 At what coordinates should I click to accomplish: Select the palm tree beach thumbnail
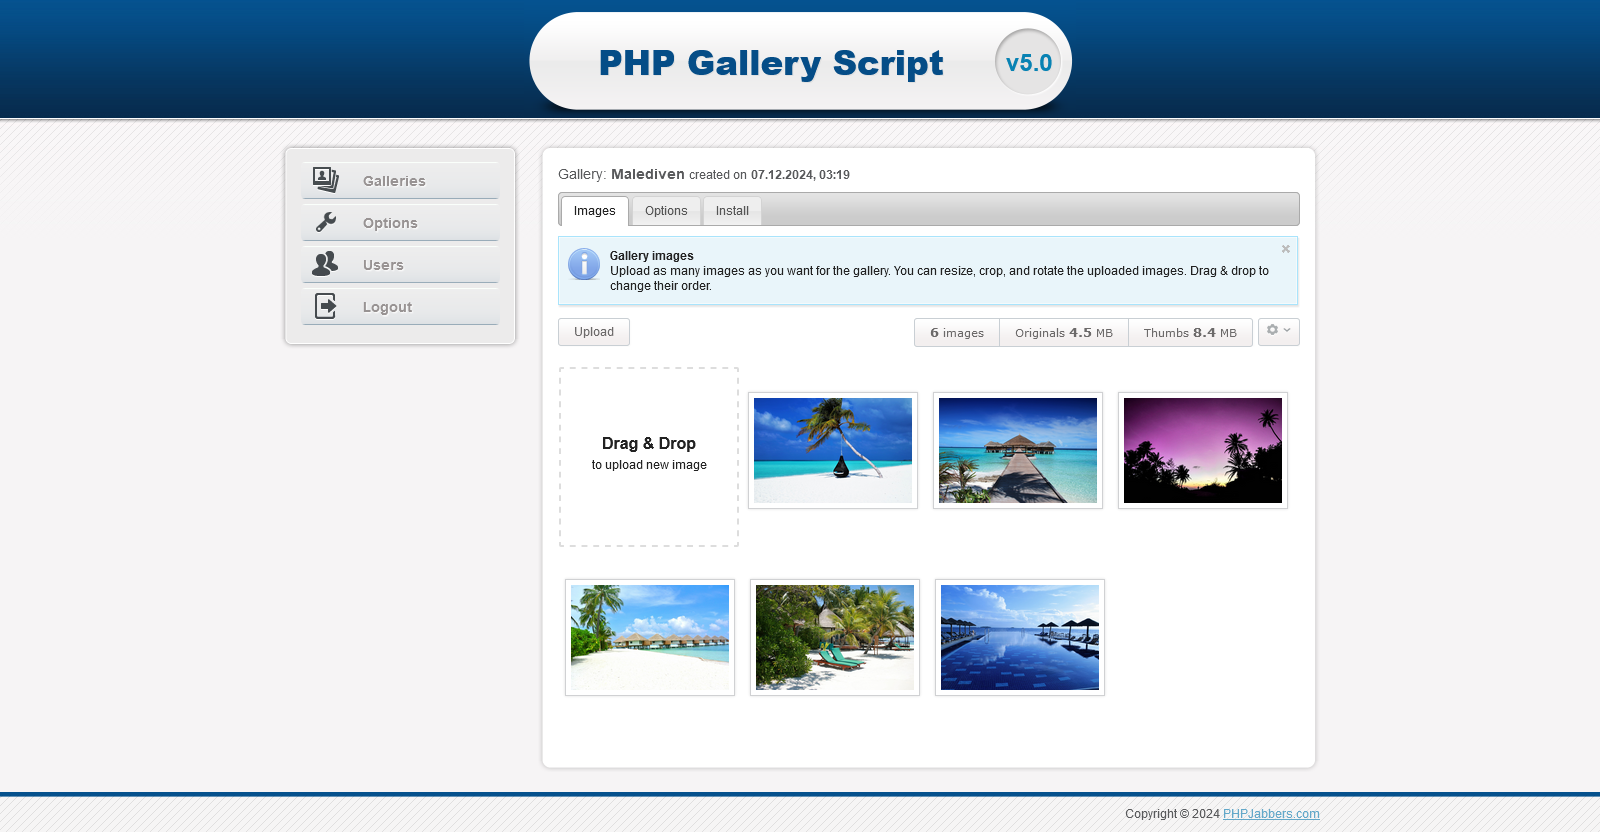coord(833,450)
